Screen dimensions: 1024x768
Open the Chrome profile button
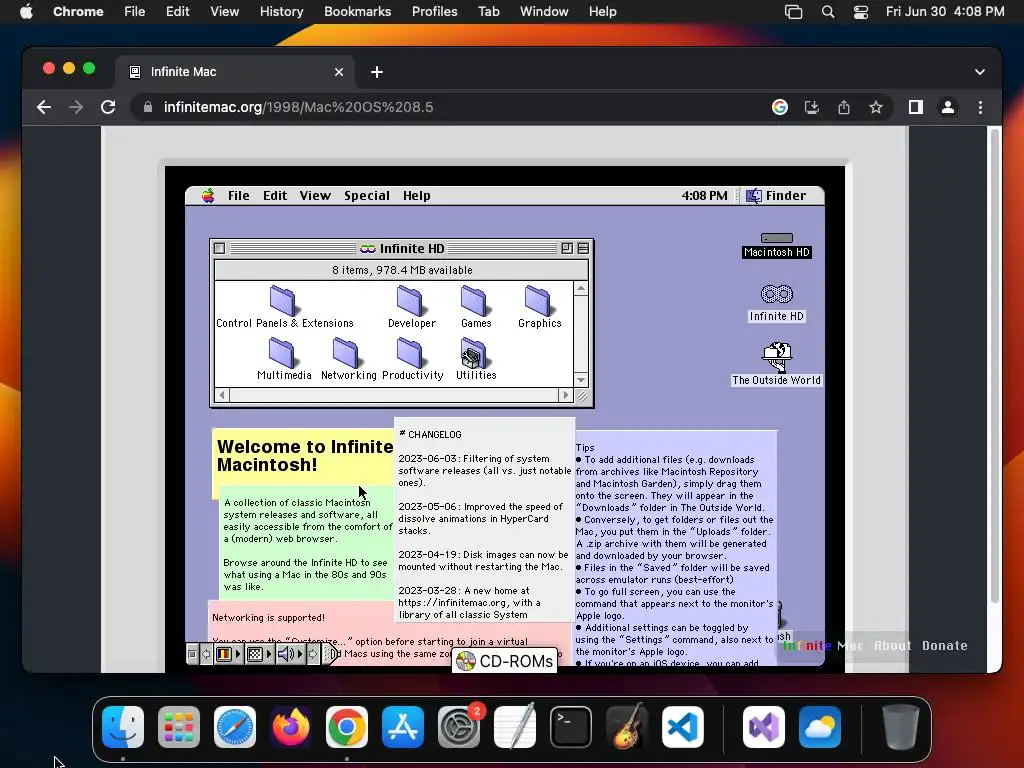point(948,107)
